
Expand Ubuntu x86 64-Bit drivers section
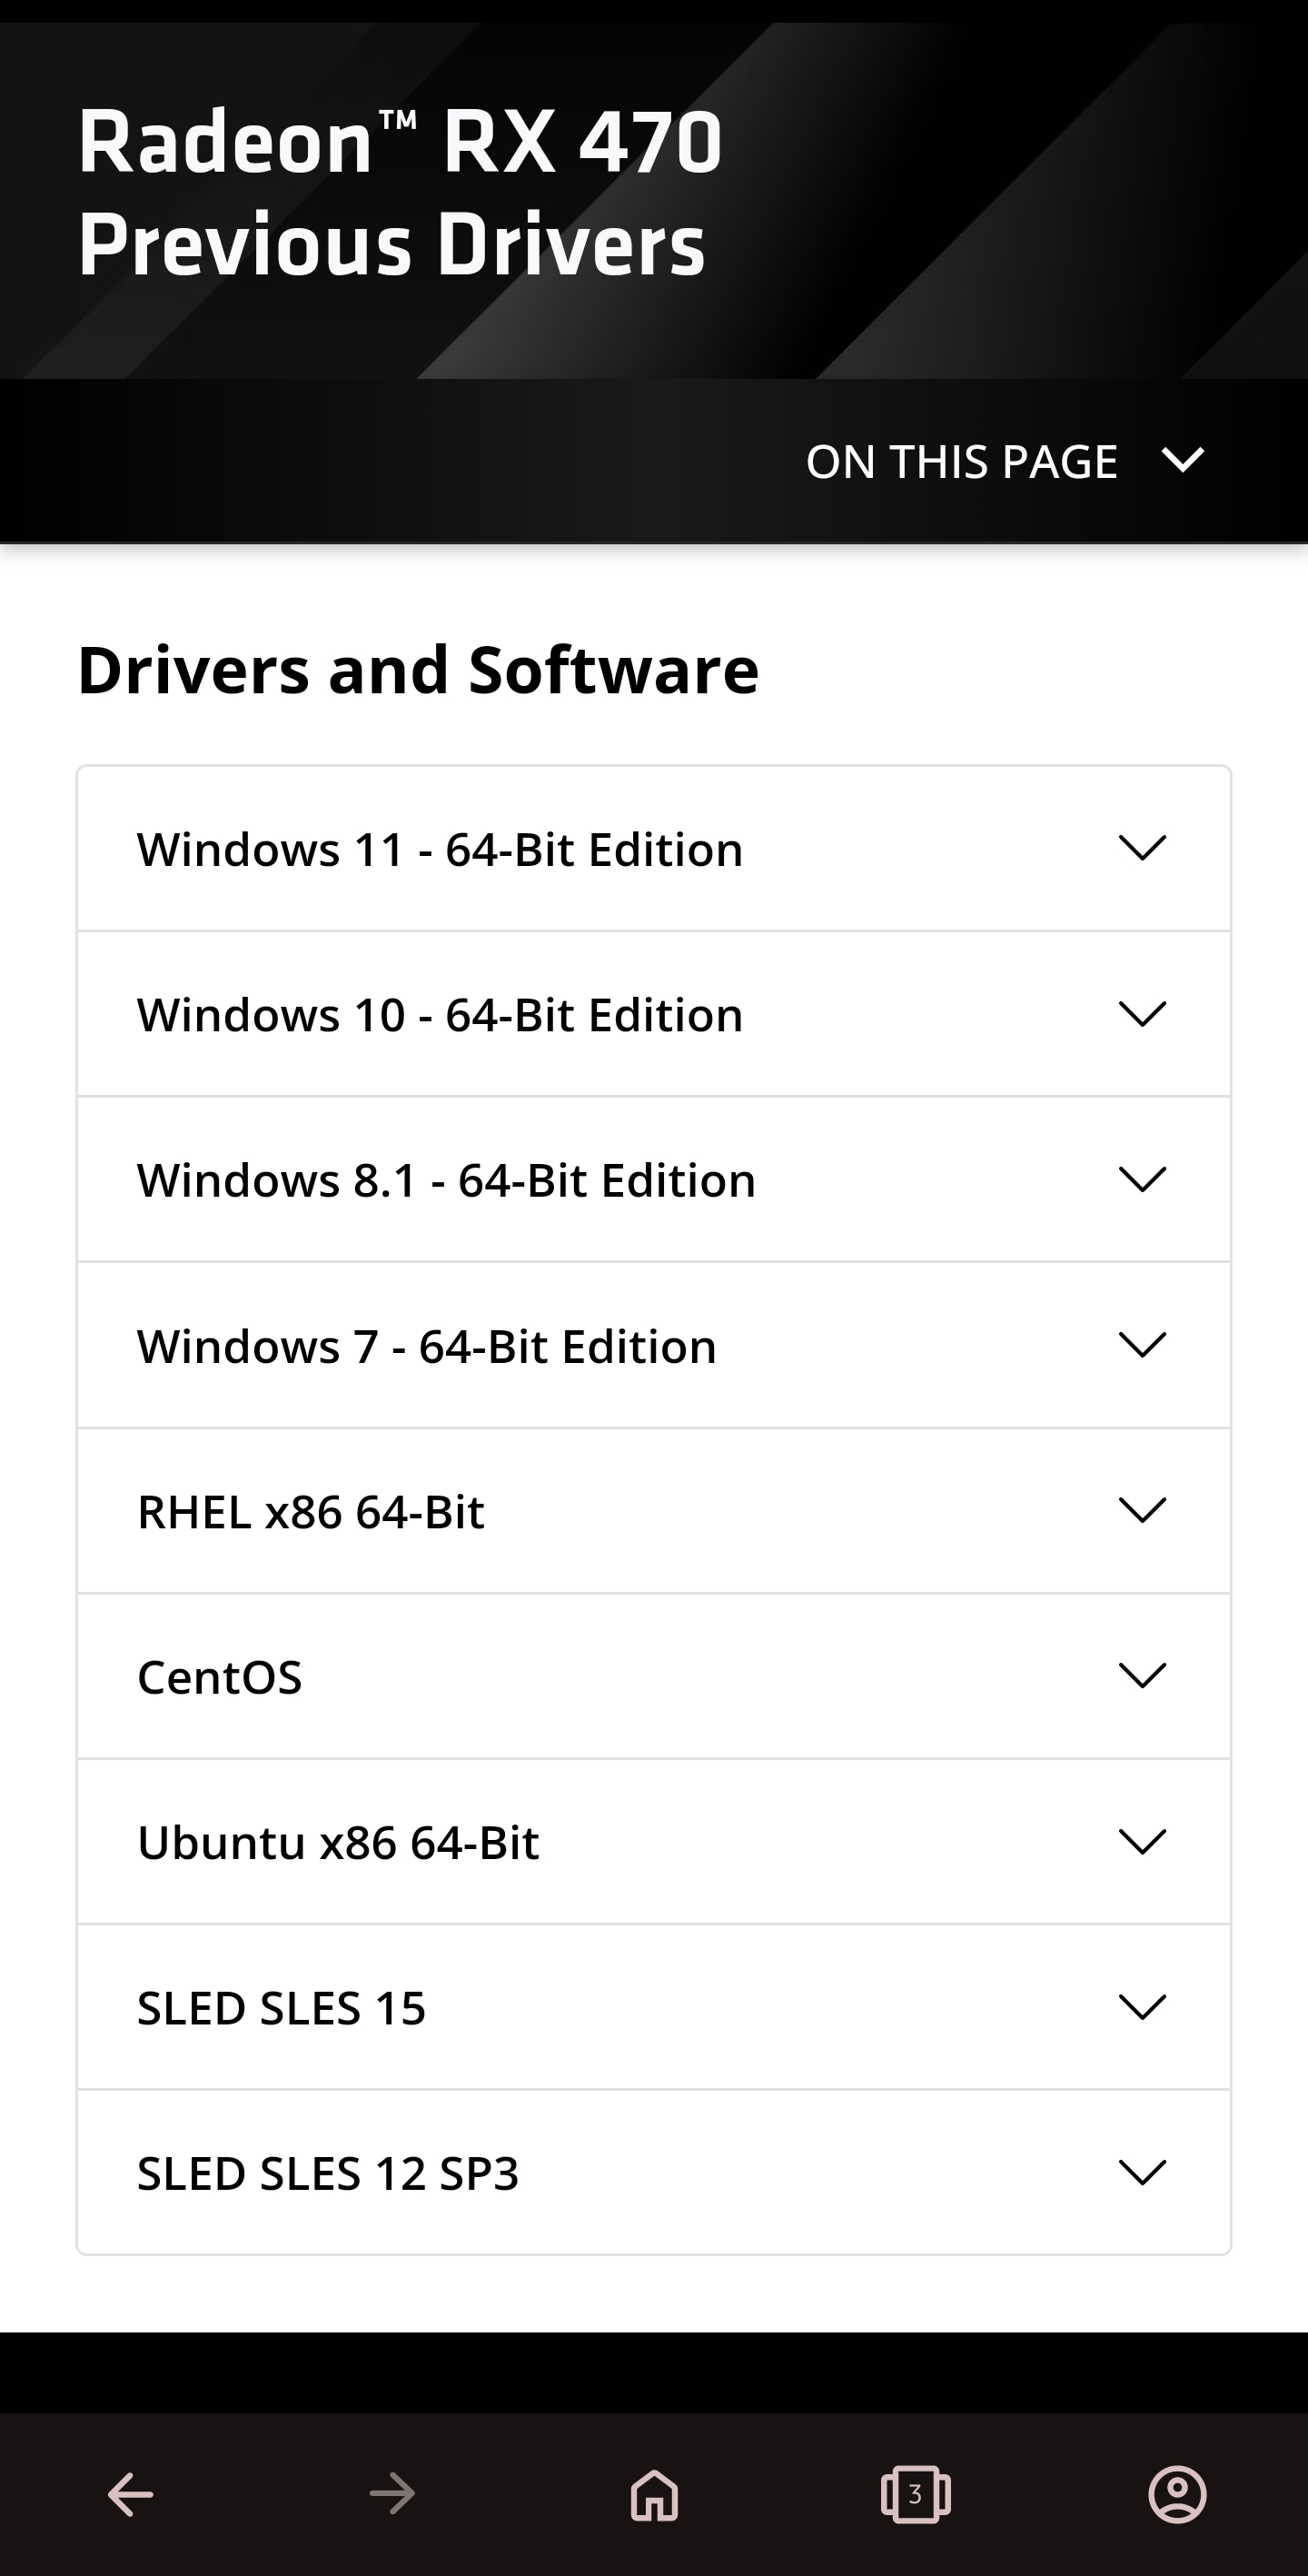point(654,1842)
